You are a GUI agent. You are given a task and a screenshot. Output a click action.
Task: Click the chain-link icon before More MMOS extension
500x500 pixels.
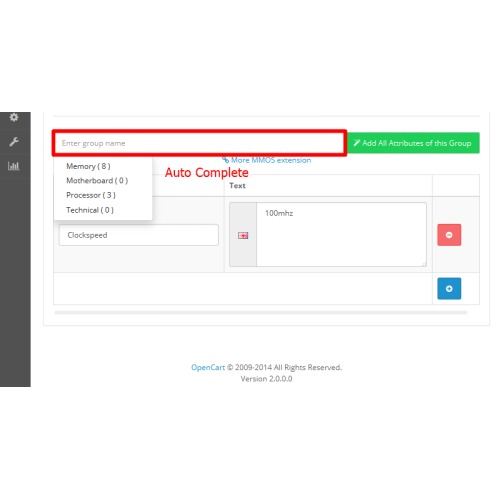tap(226, 160)
